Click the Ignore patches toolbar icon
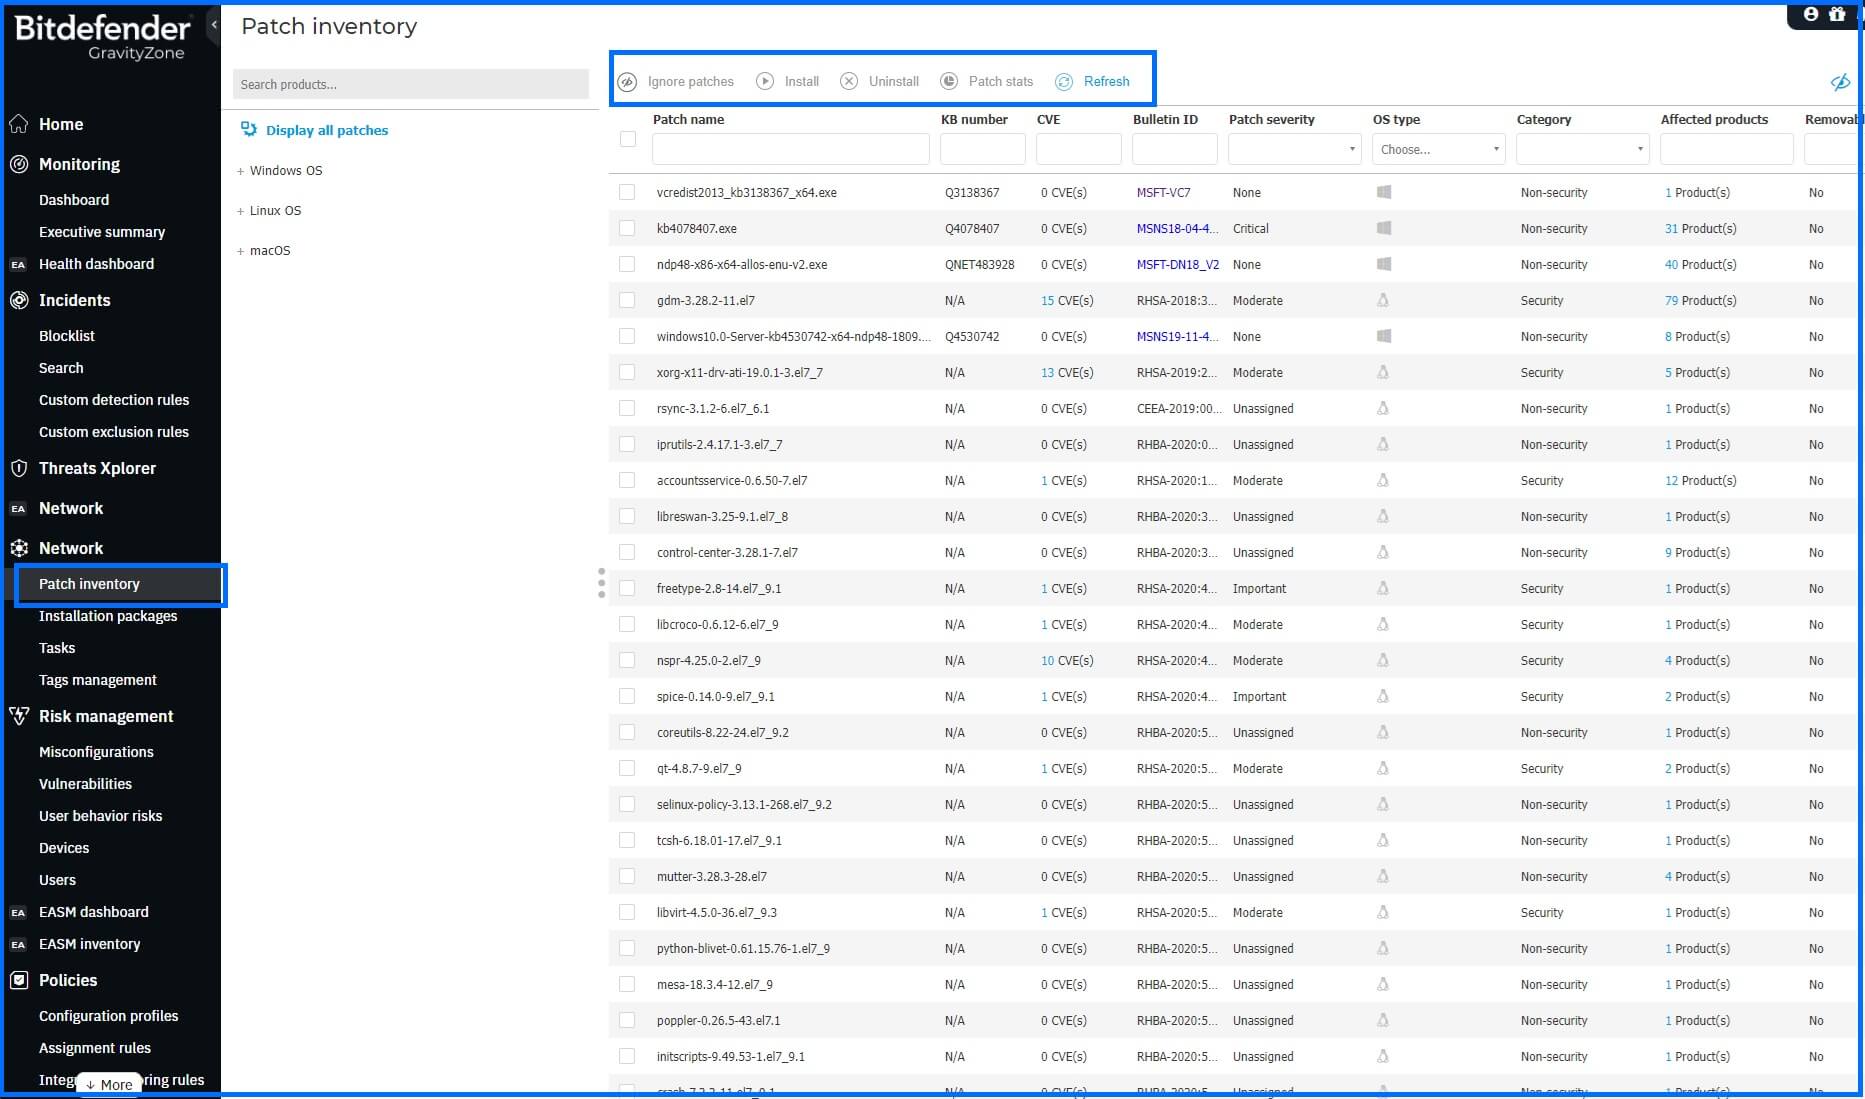This screenshot has height=1099, width=1865. tap(627, 82)
